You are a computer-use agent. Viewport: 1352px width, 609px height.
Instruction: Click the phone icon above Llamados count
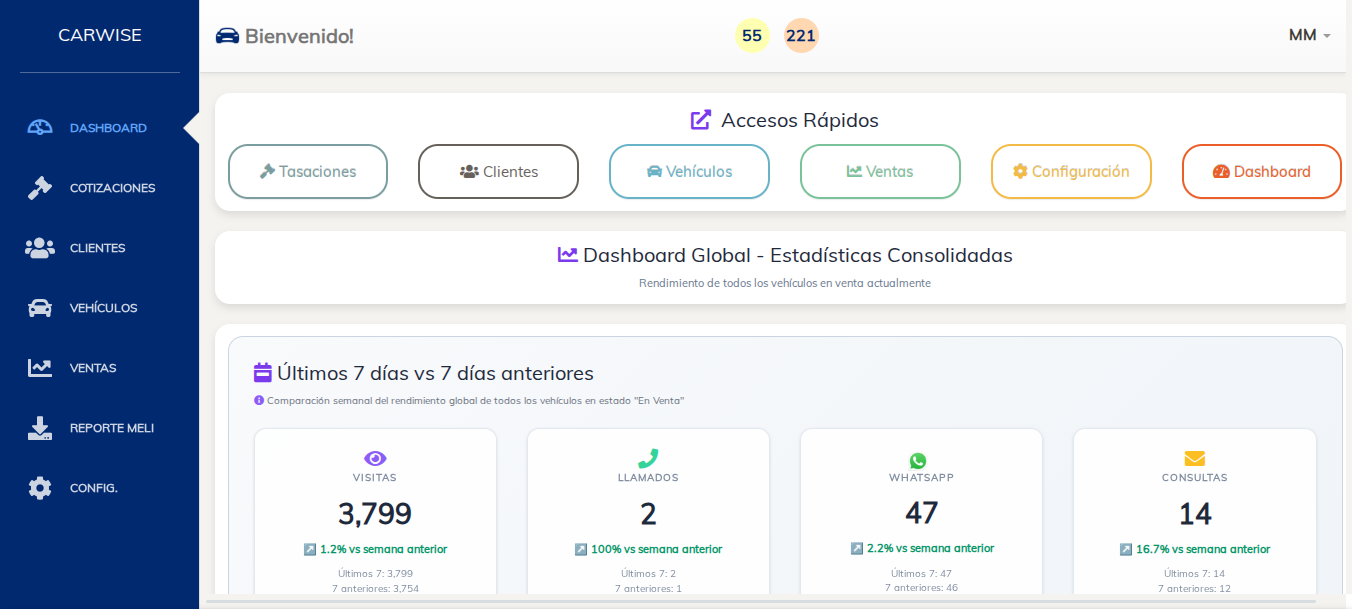point(648,459)
